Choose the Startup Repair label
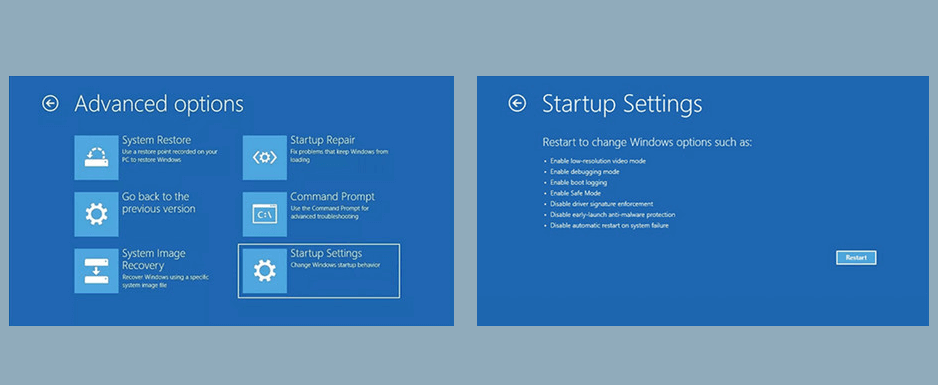Image resolution: width=938 pixels, height=385 pixels. (322, 140)
